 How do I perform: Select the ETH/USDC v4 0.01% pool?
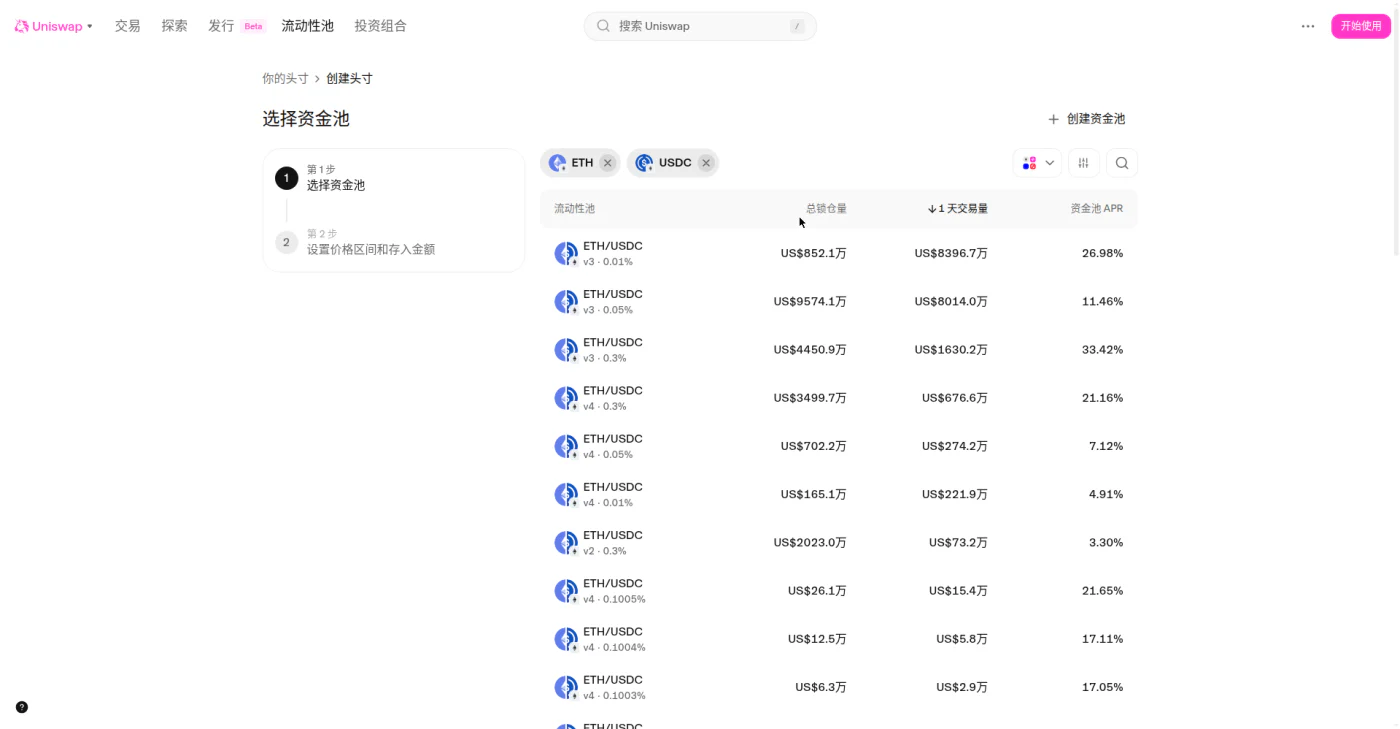click(839, 494)
